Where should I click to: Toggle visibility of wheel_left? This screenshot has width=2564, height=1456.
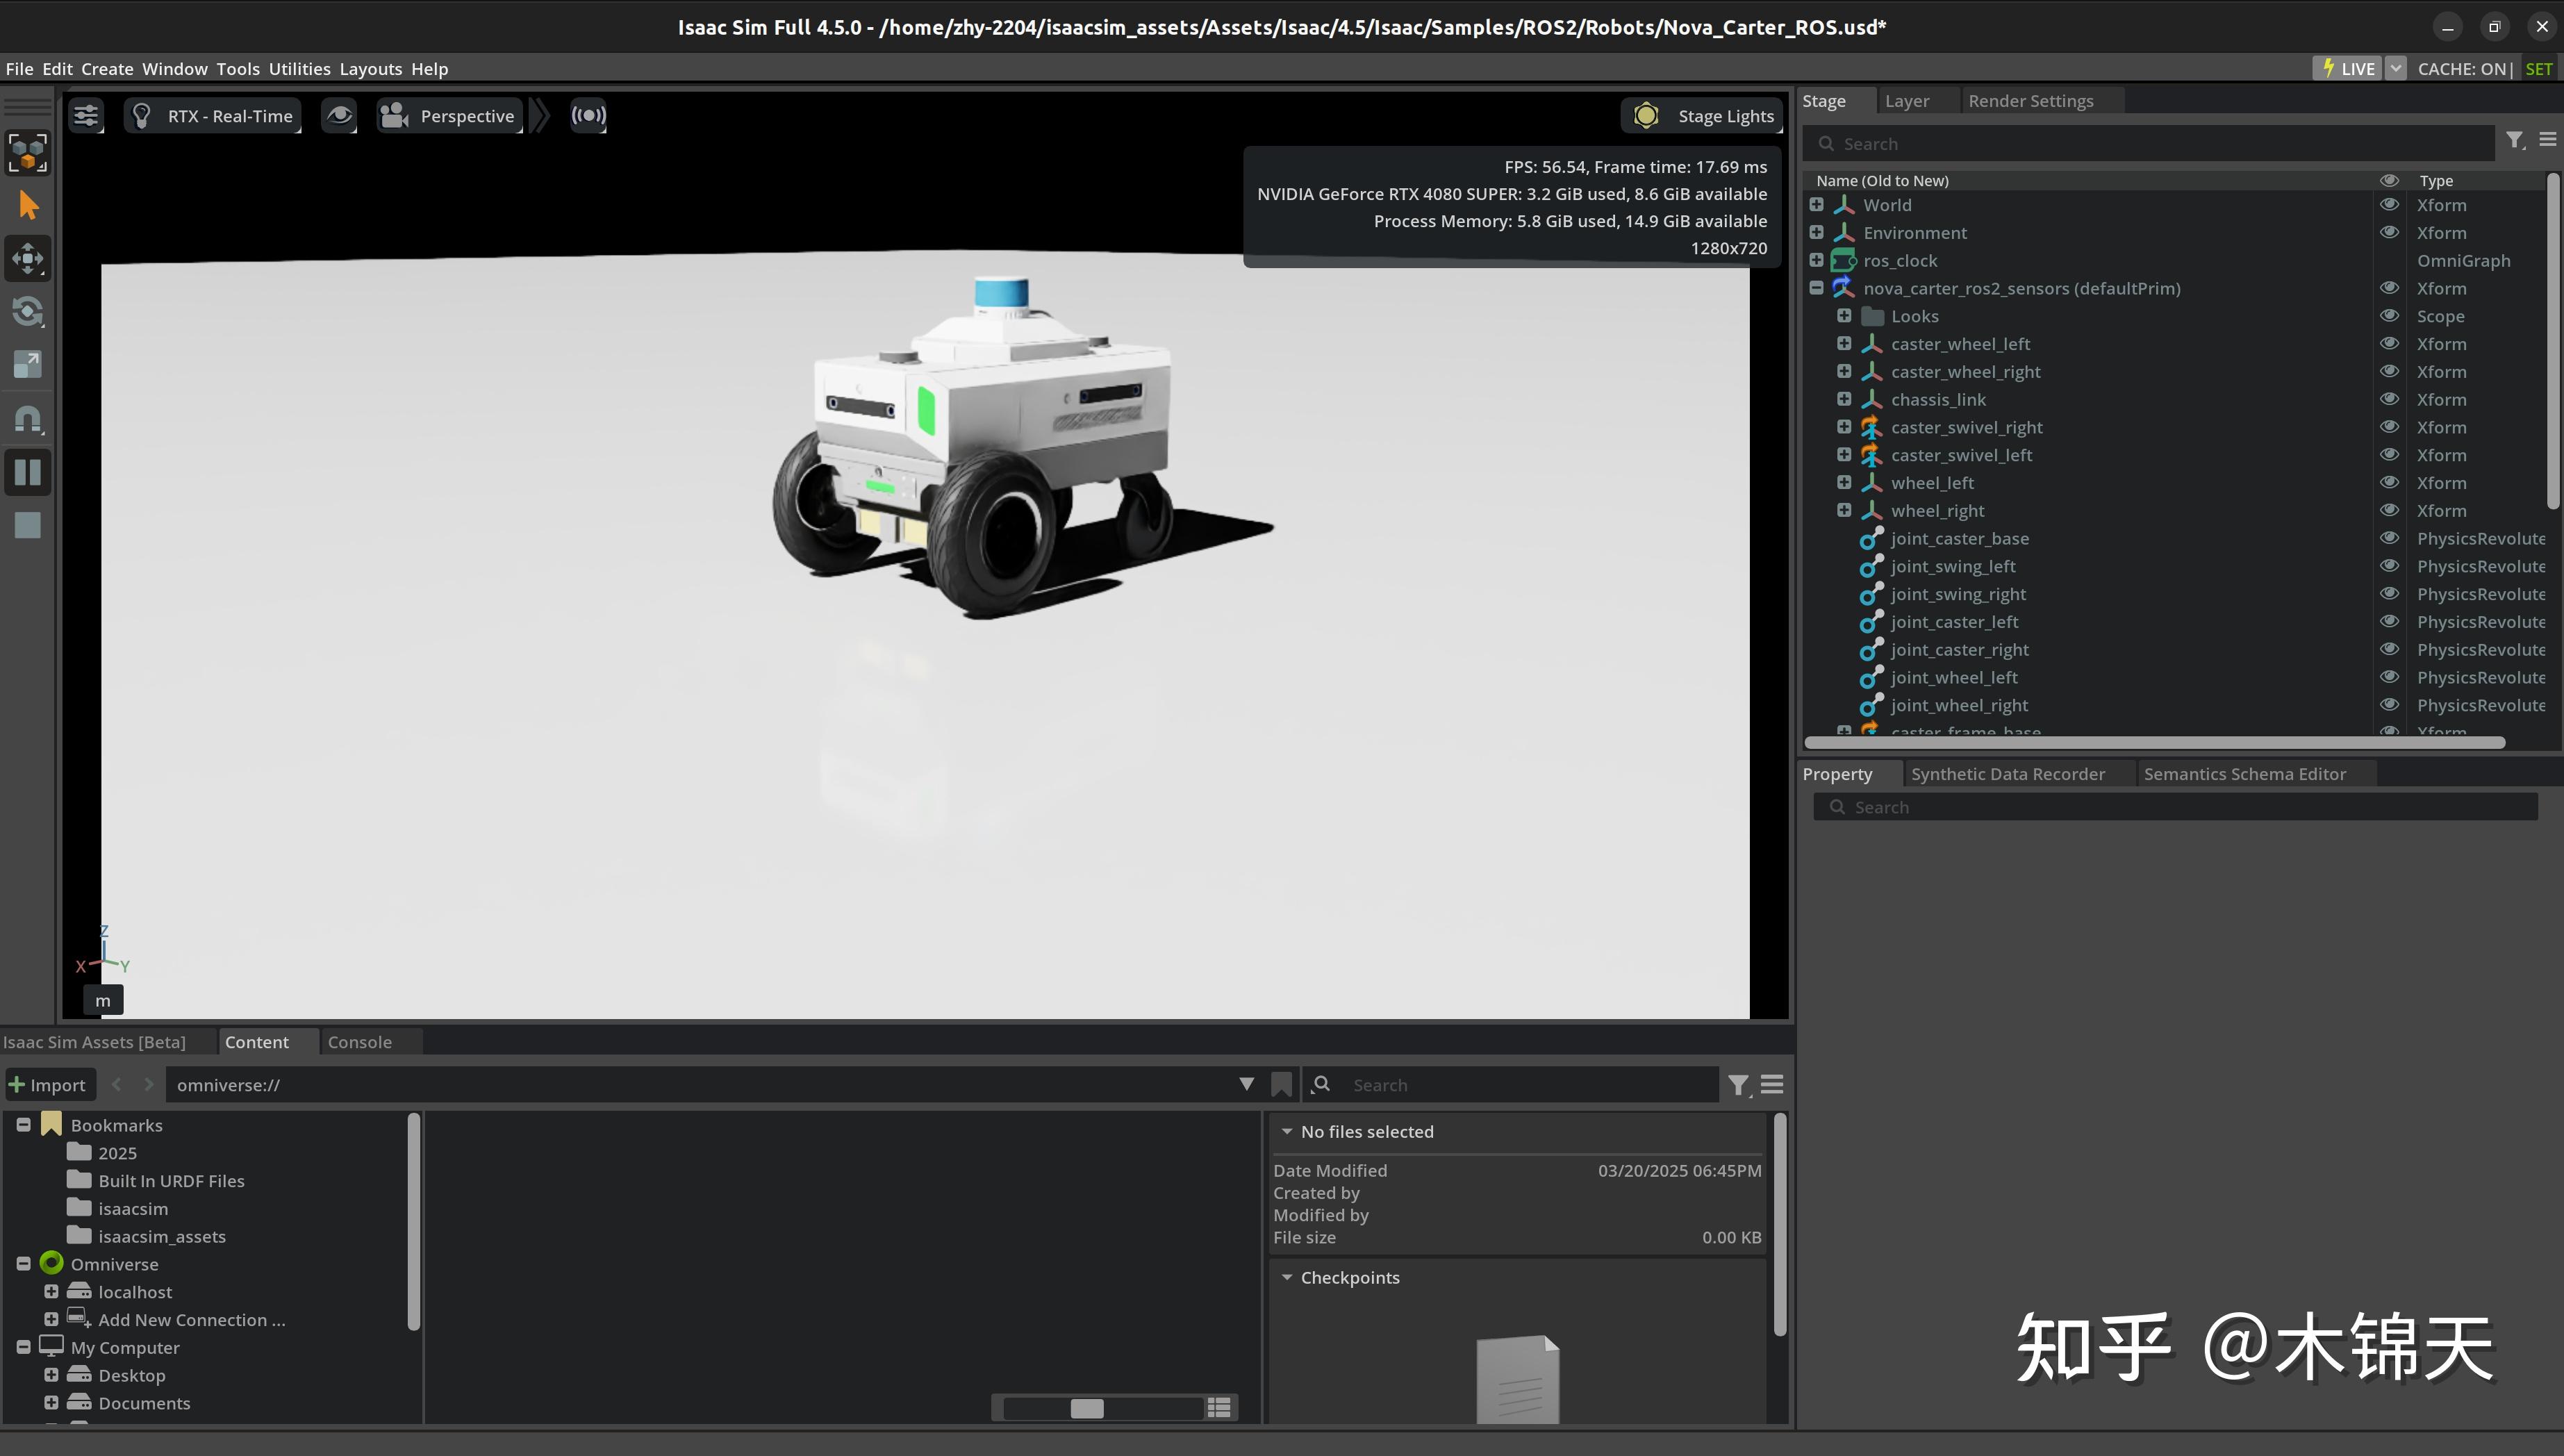[2389, 482]
